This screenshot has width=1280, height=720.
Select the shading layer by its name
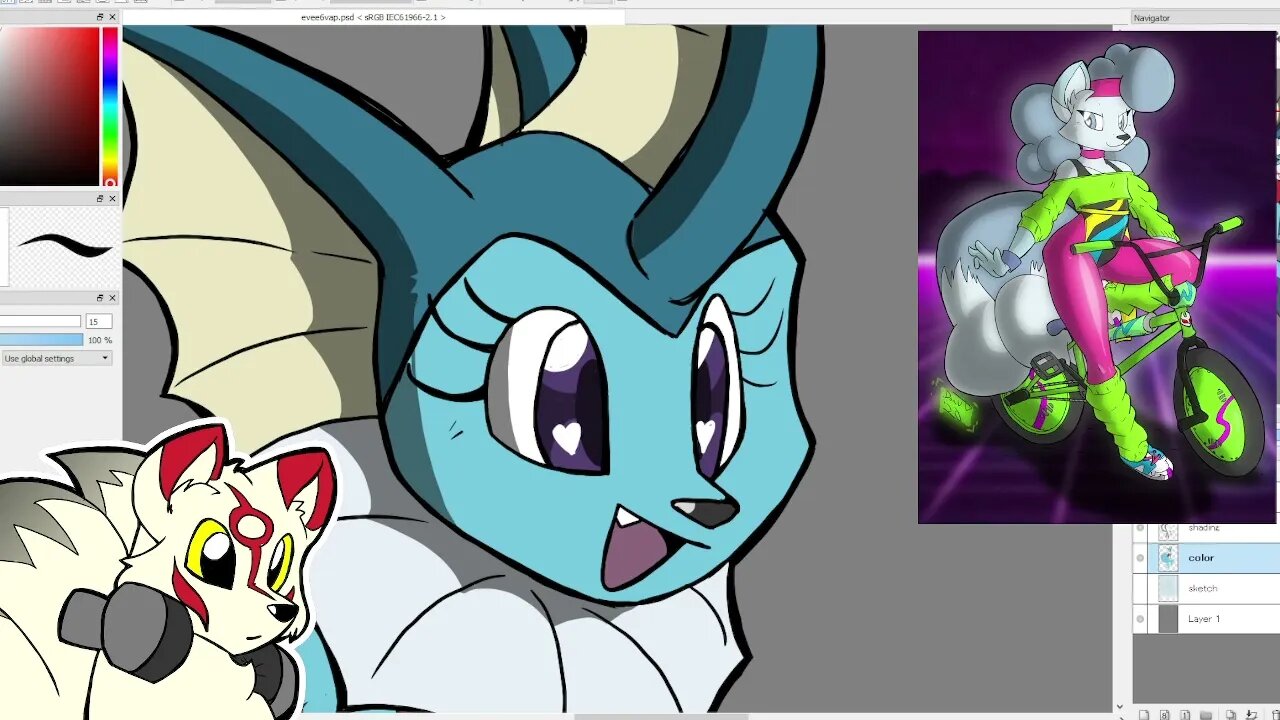pos(1204,529)
